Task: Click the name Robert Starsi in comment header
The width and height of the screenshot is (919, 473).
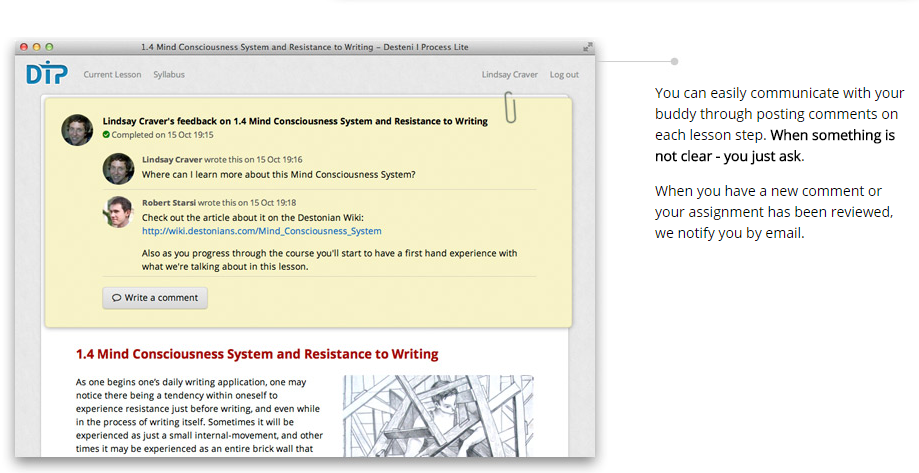Action: 169,203
